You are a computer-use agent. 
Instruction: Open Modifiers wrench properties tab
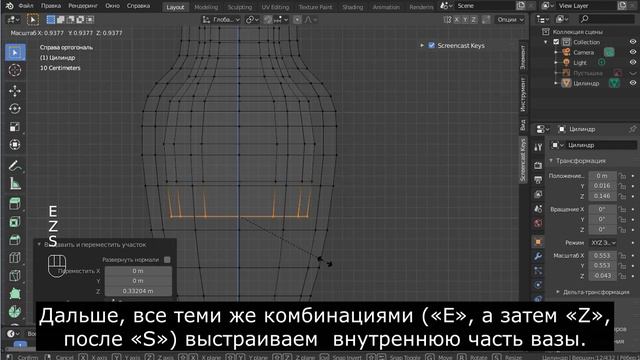(538, 256)
